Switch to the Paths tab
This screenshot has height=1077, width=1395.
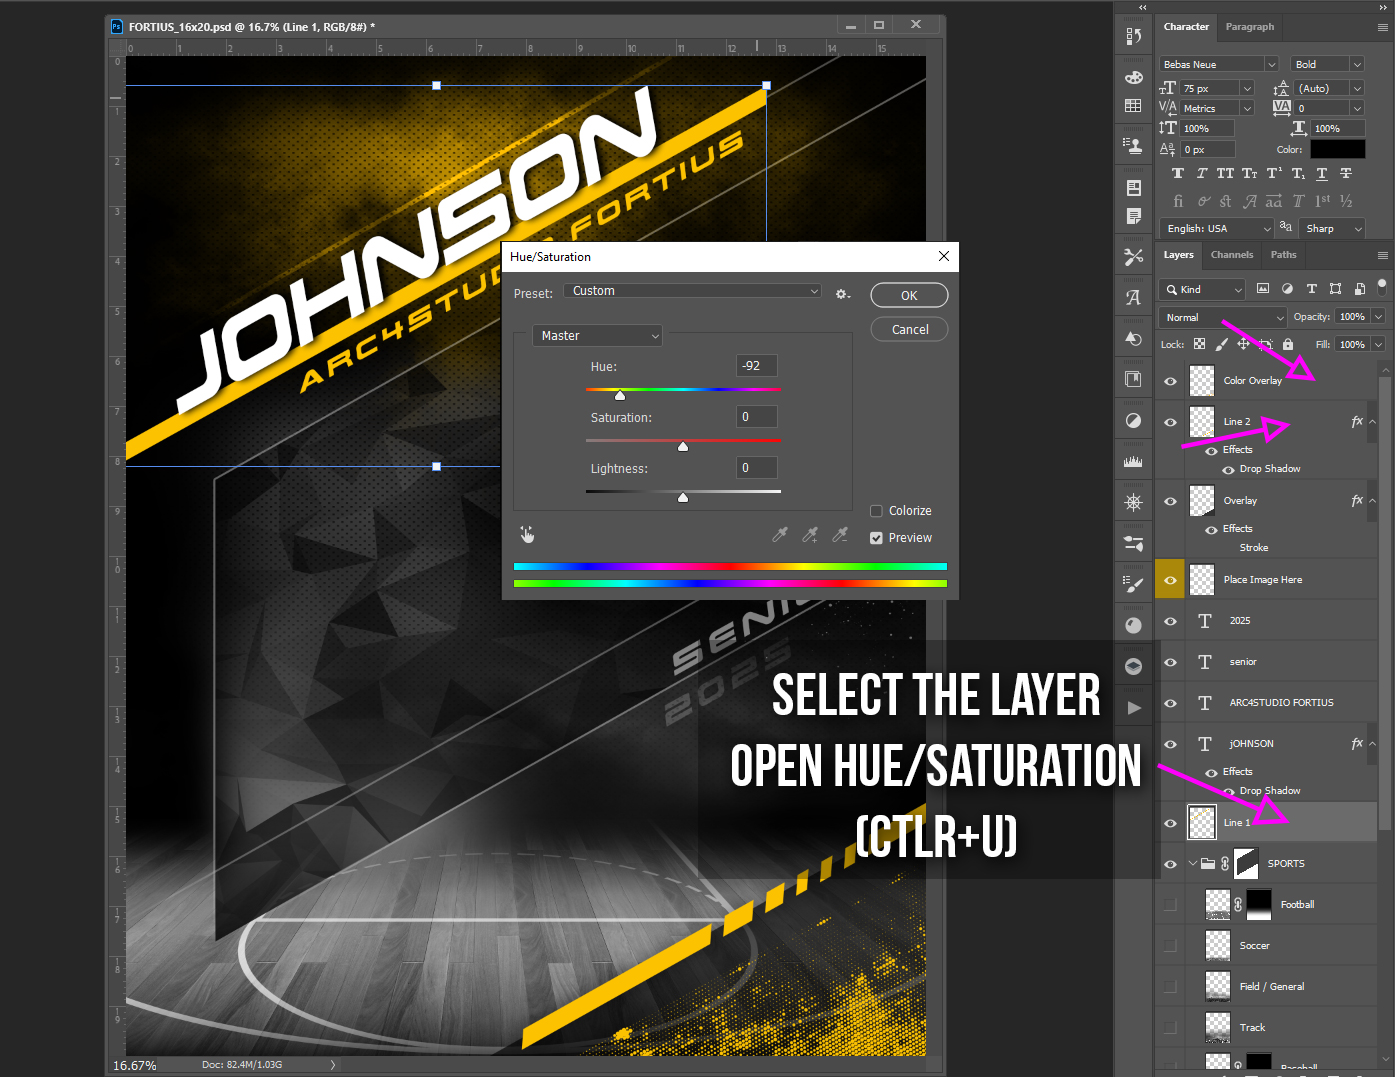[1283, 255]
